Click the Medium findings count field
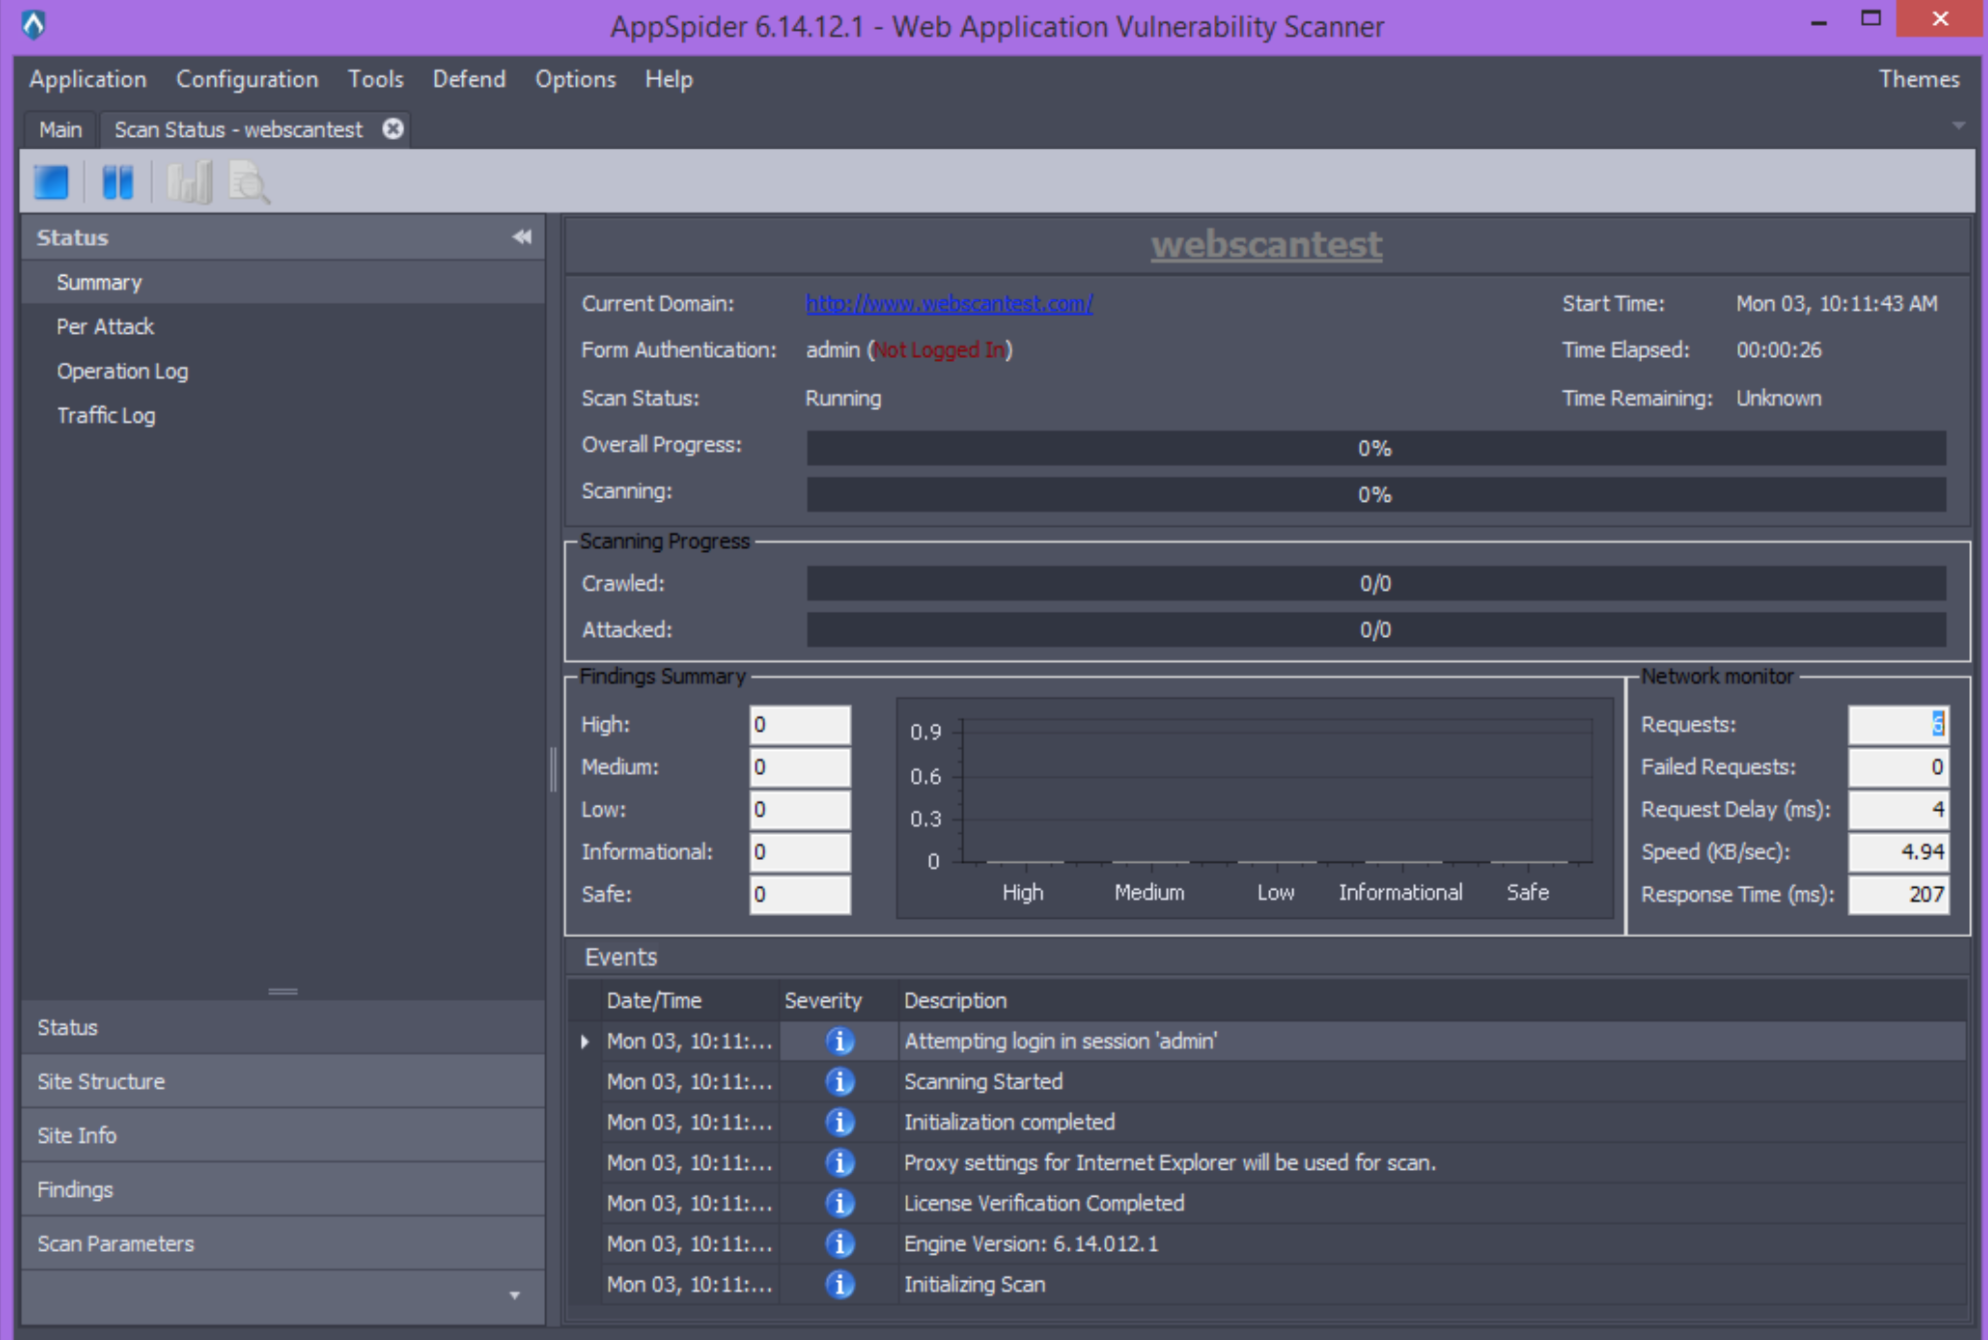 coord(800,767)
